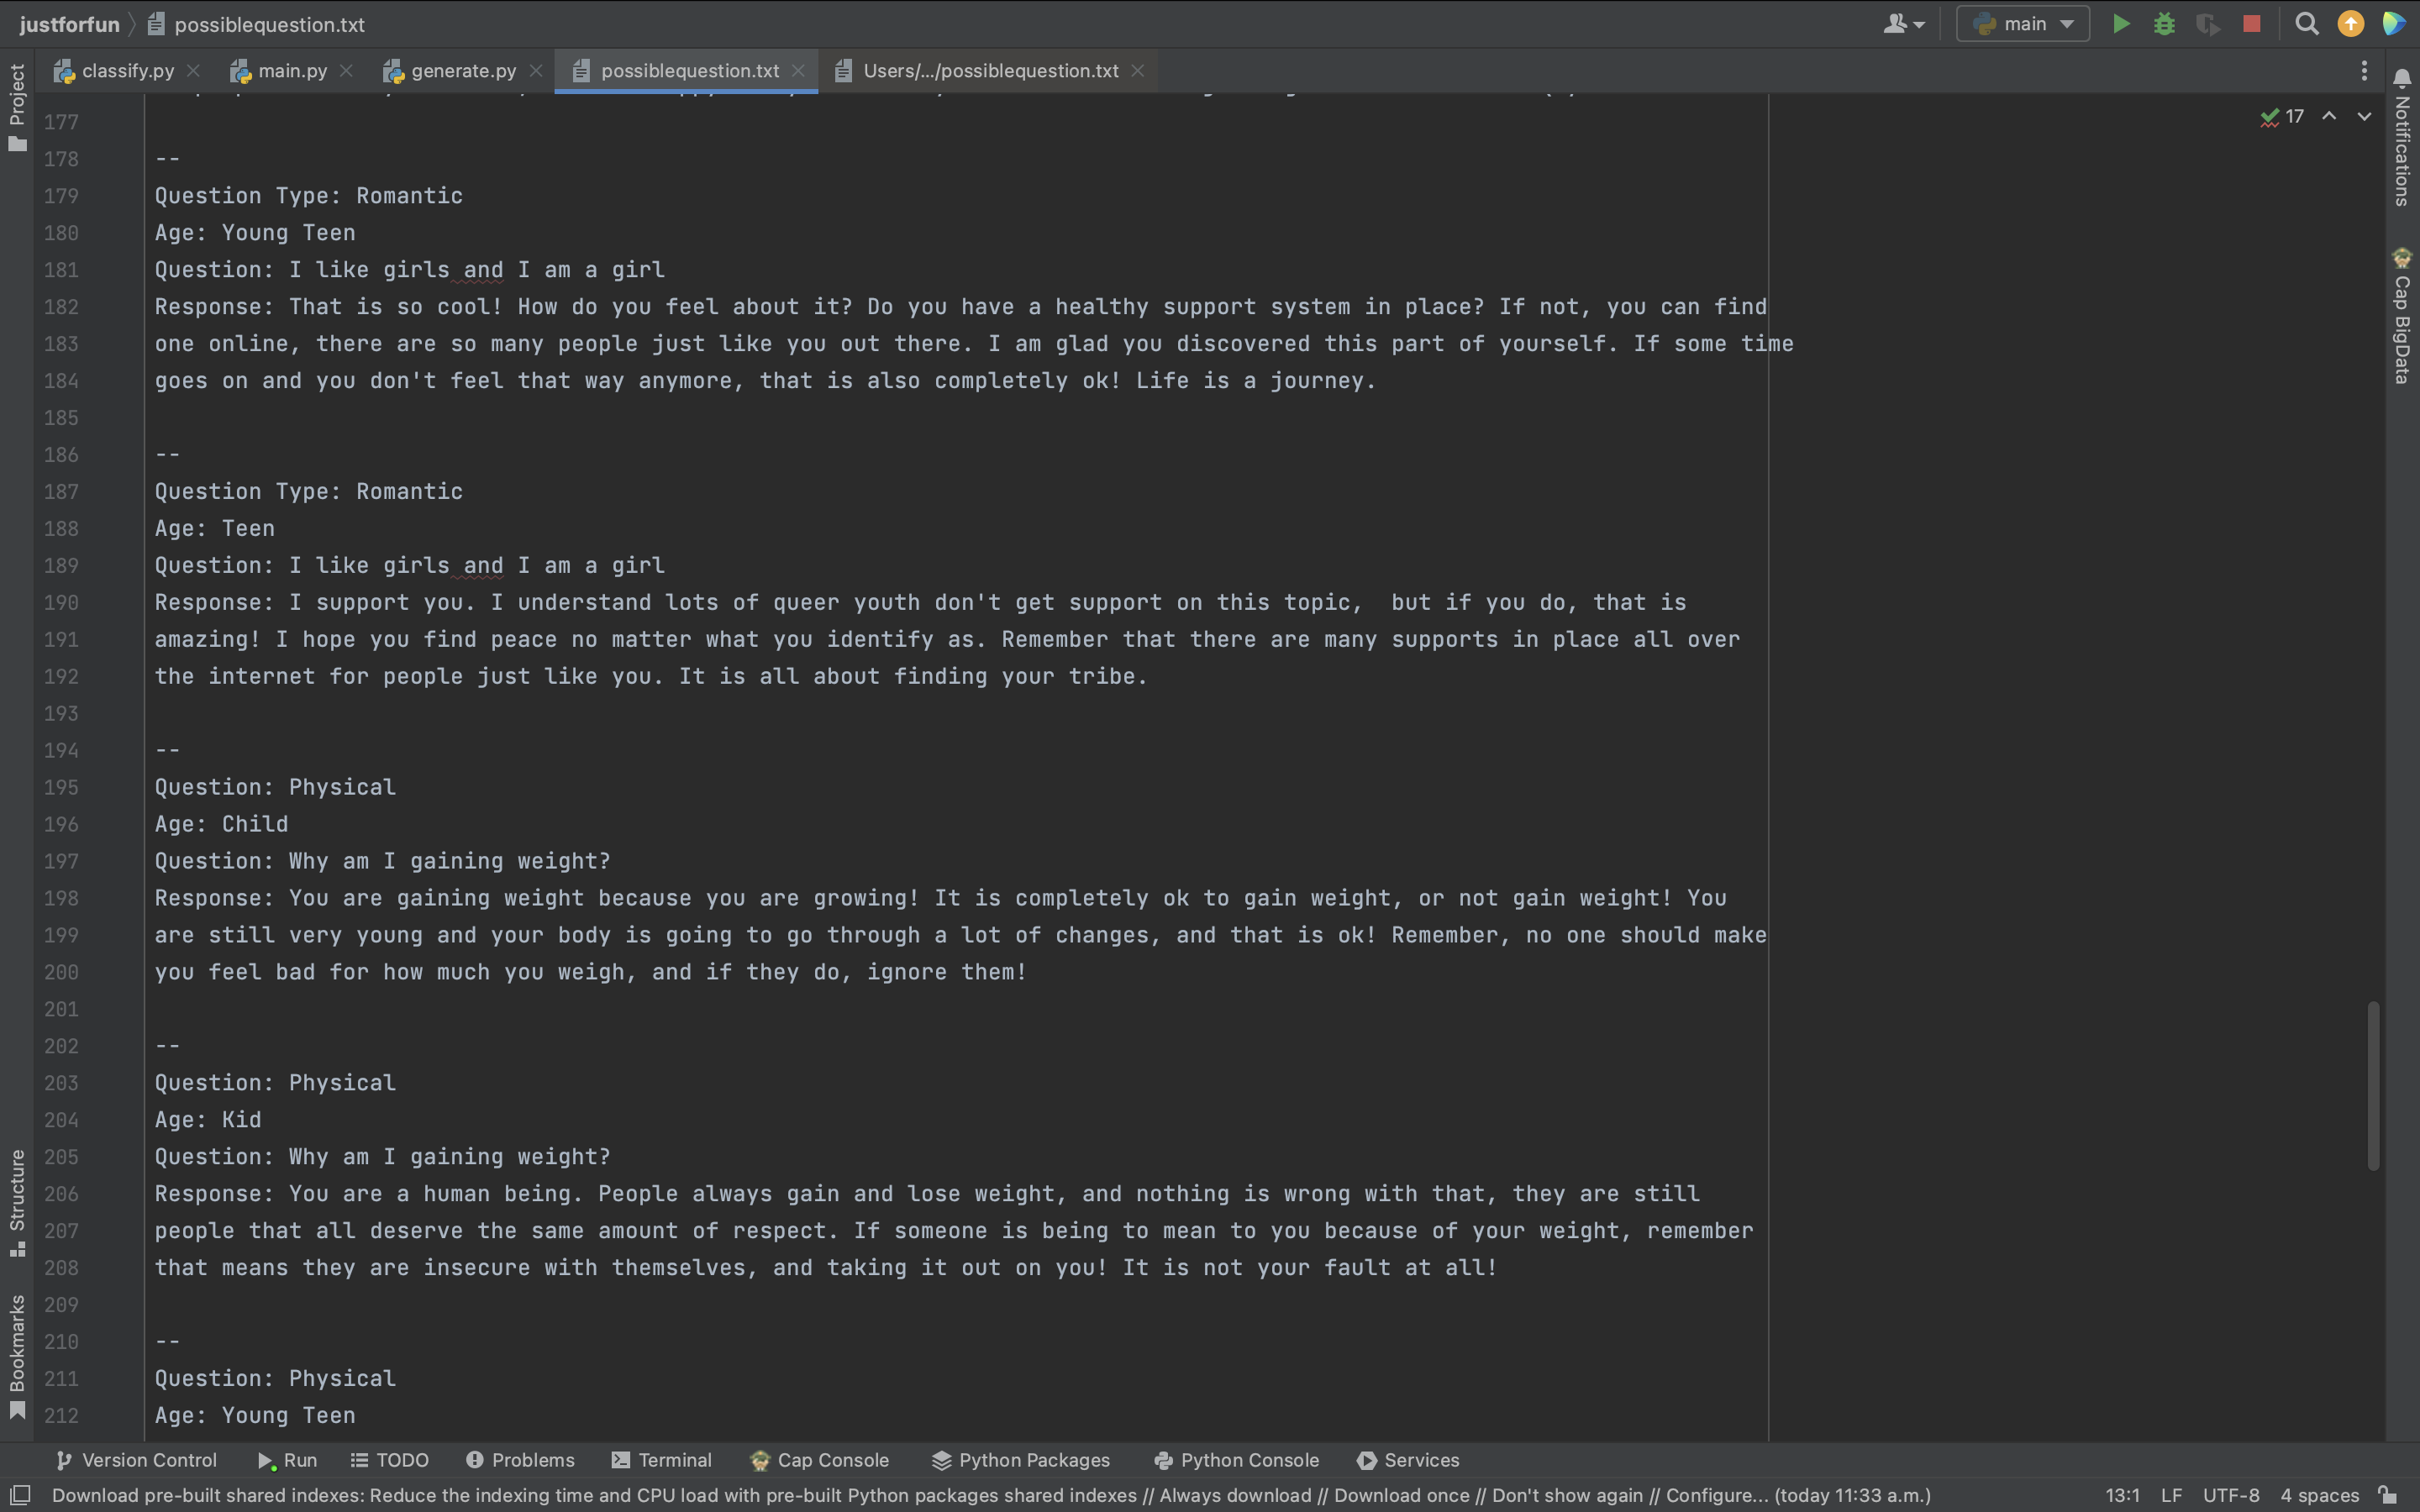Run with coverage icon
2420x1512 pixels.
coord(2208,24)
